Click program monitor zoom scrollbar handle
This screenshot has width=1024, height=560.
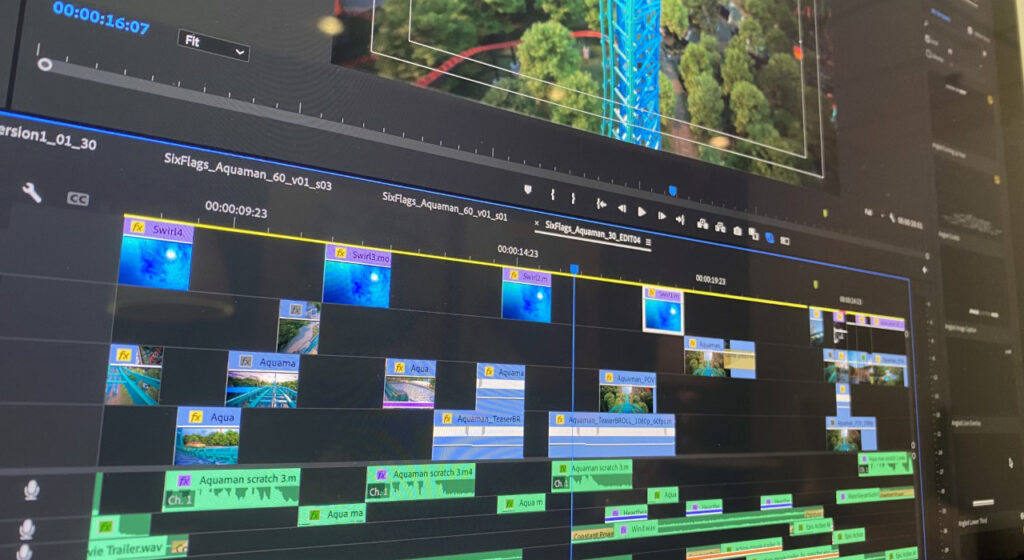point(44,64)
